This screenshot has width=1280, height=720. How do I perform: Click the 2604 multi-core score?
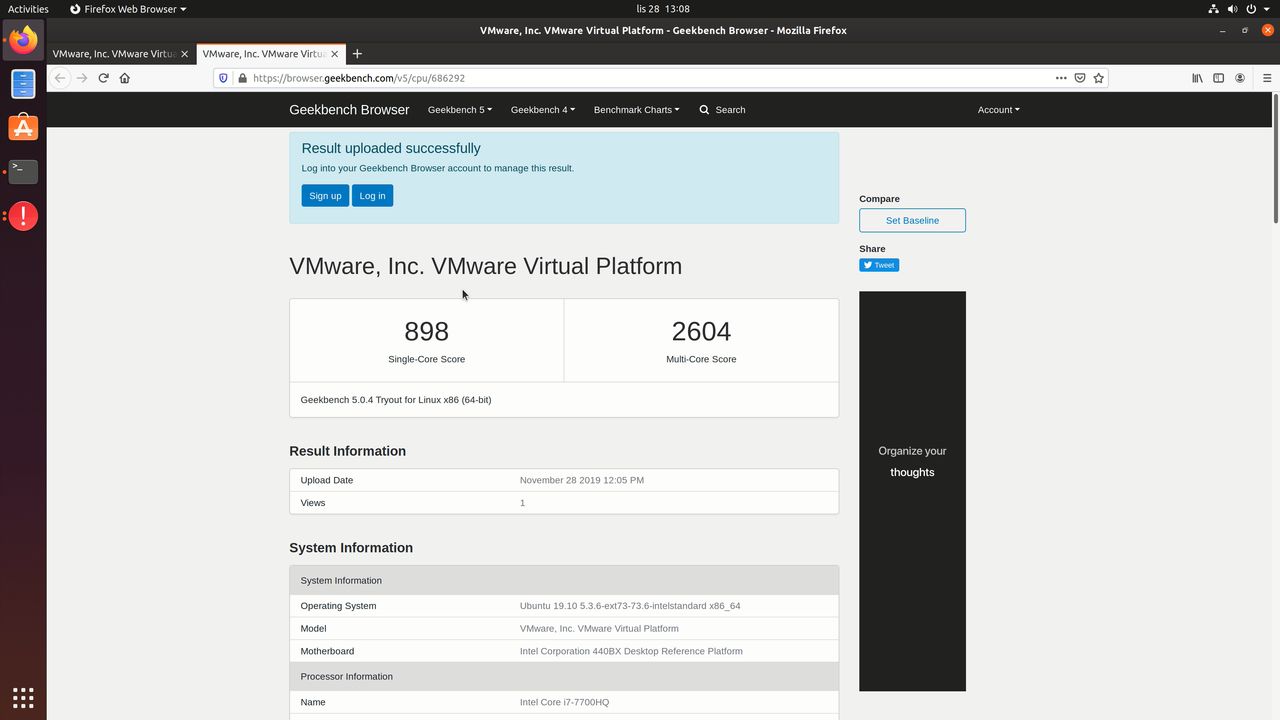pyautogui.click(x=701, y=331)
